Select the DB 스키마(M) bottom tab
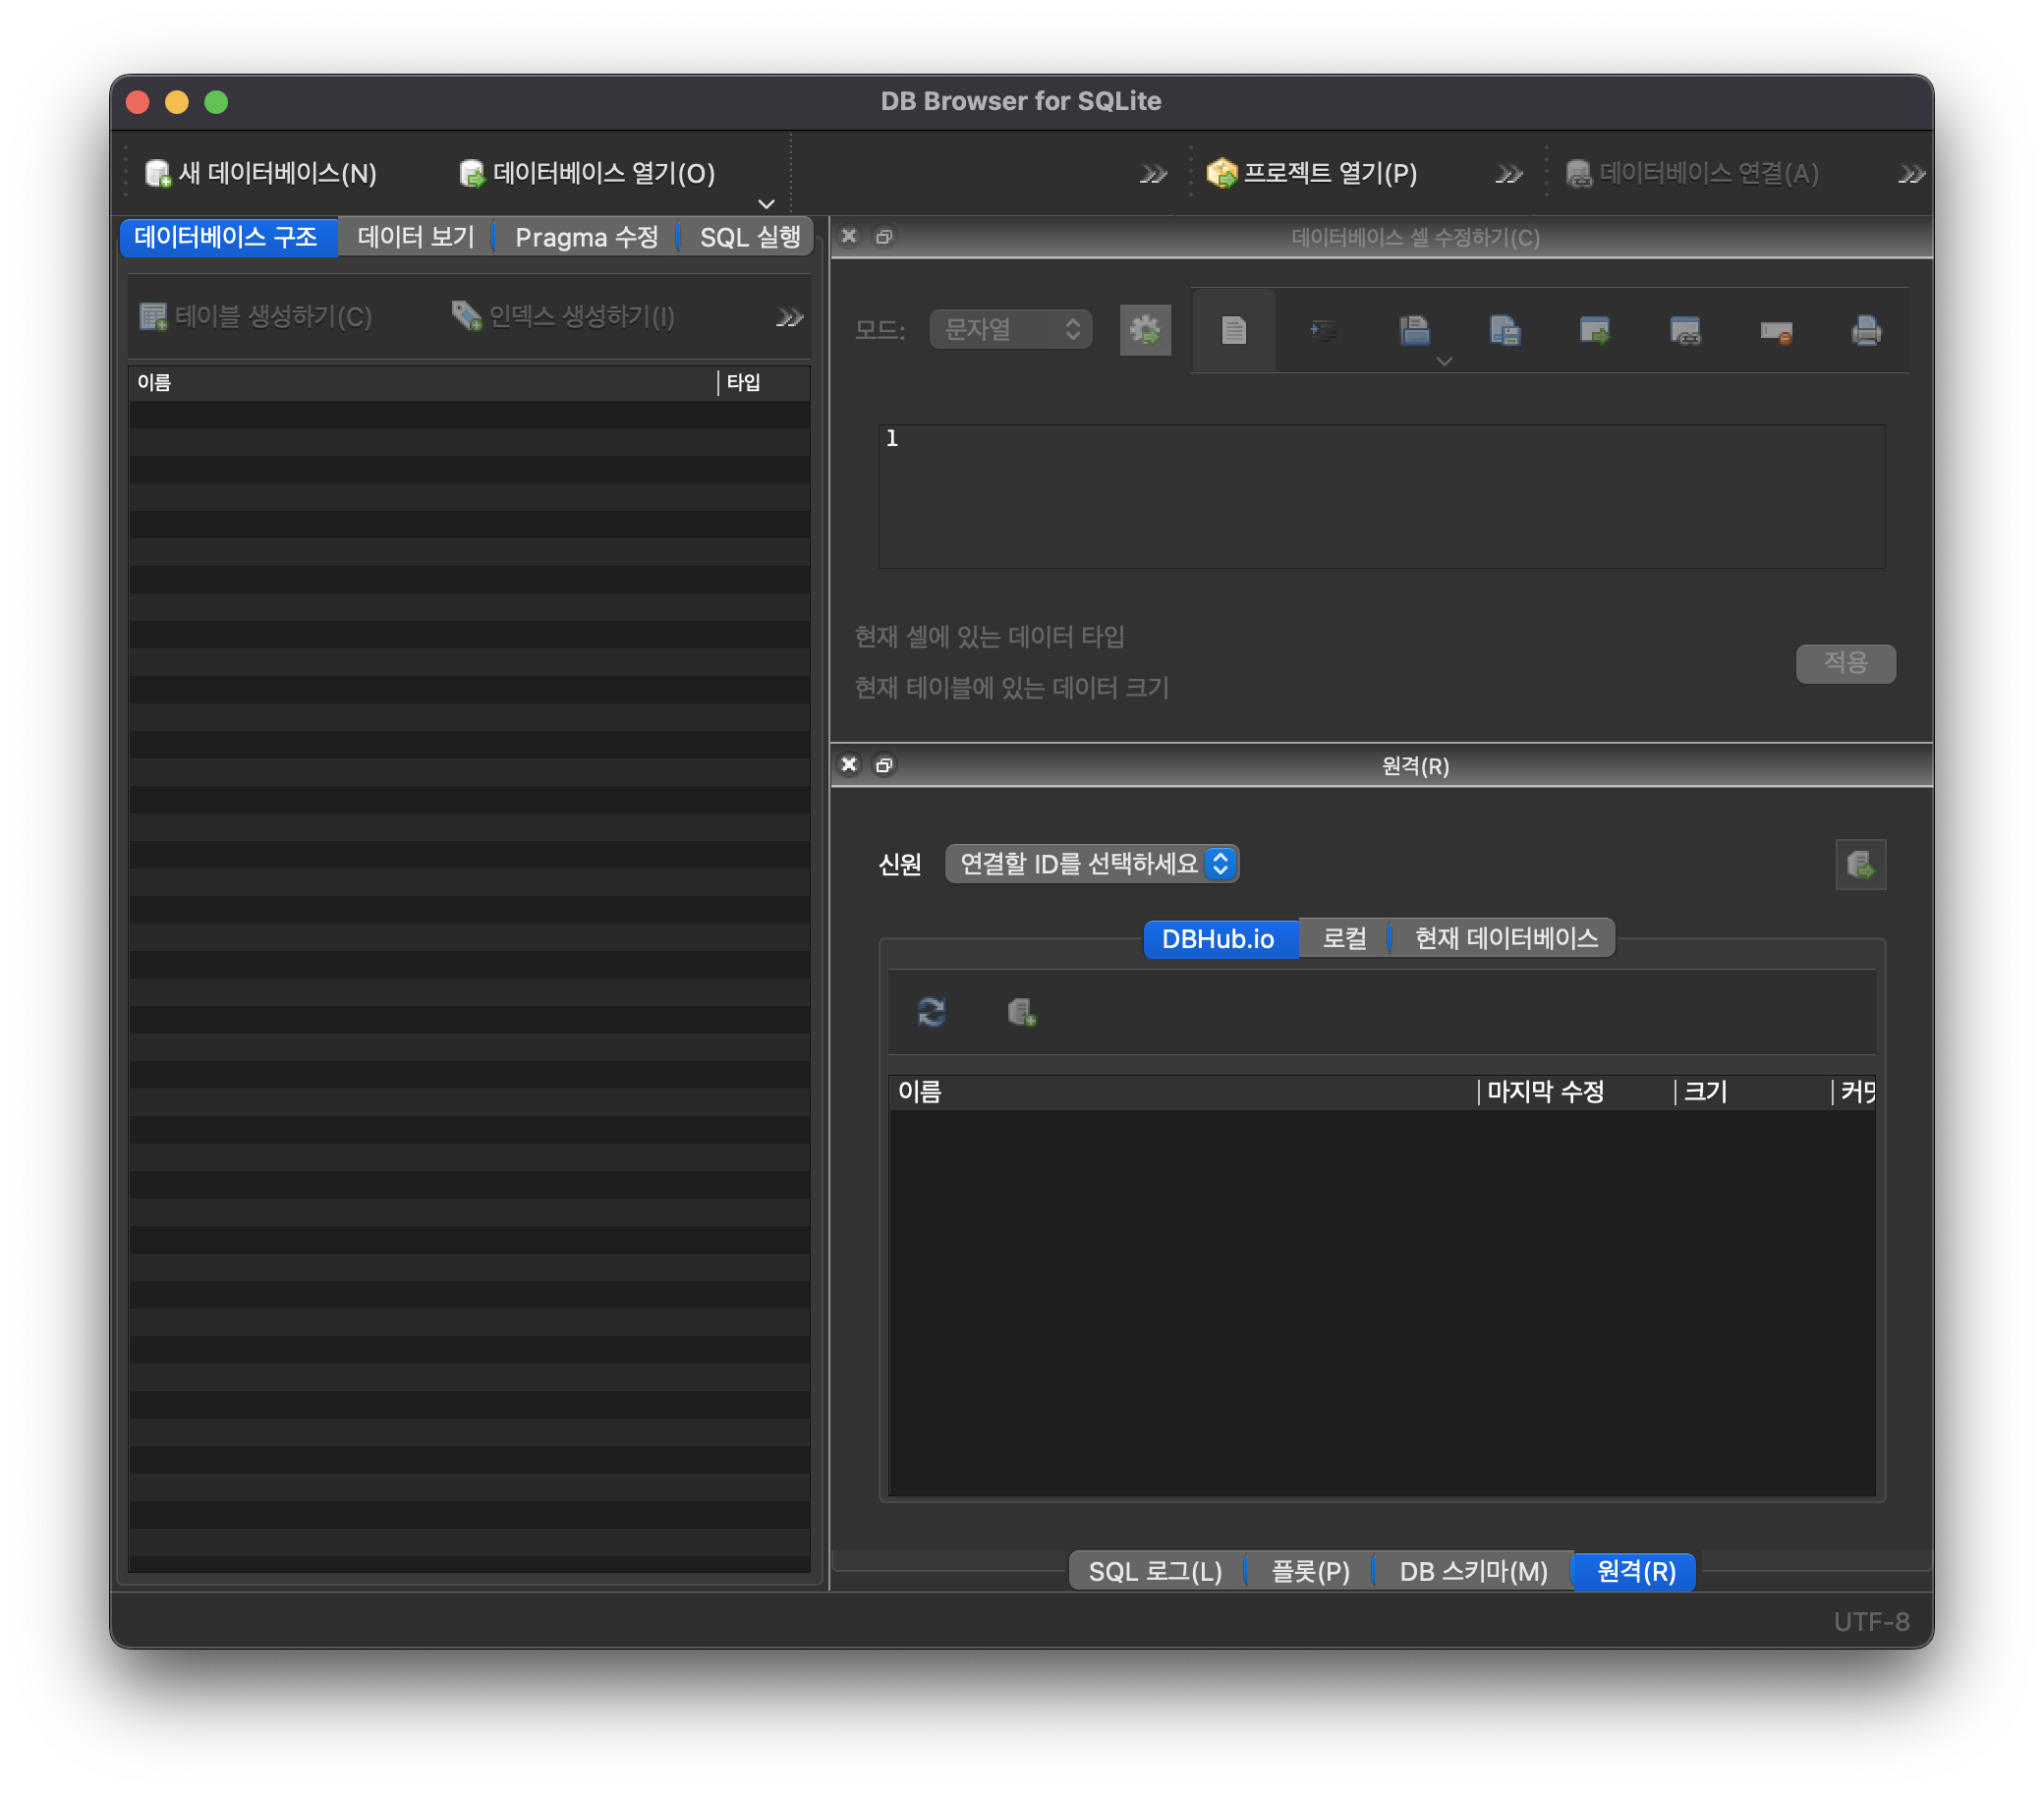 1472,1572
